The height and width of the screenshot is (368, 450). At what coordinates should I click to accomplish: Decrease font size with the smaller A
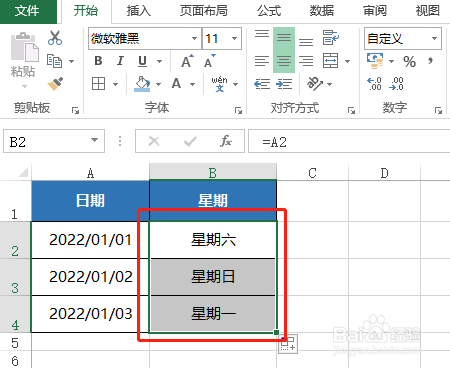pos(210,61)
